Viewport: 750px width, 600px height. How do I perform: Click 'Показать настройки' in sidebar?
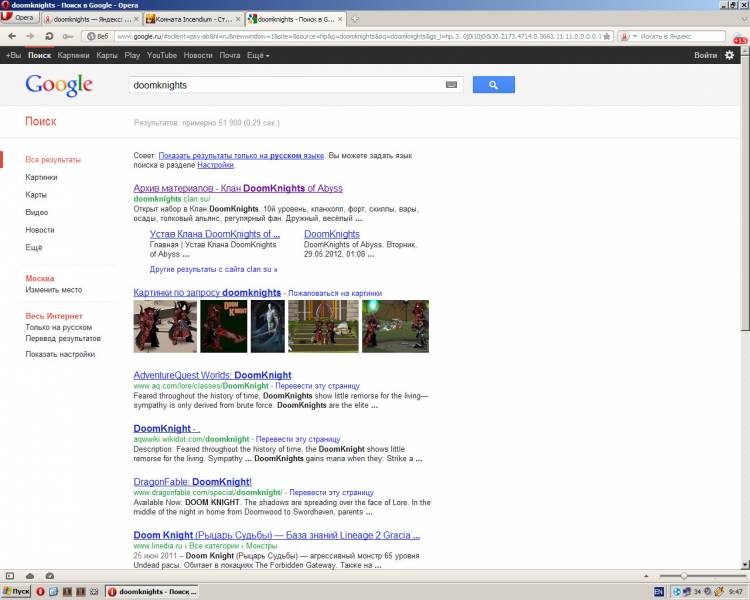click(x=60, y=354)
